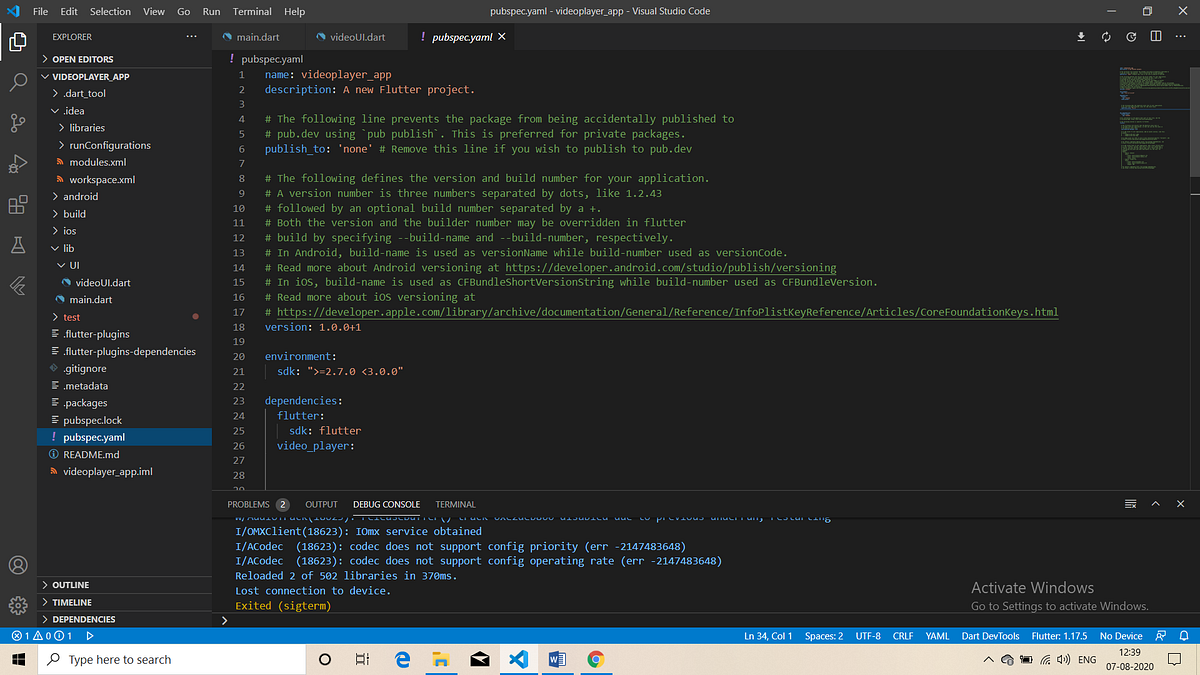1200x675 pixels.
Task: Open the Source Control view
Action: pos(17,123)
